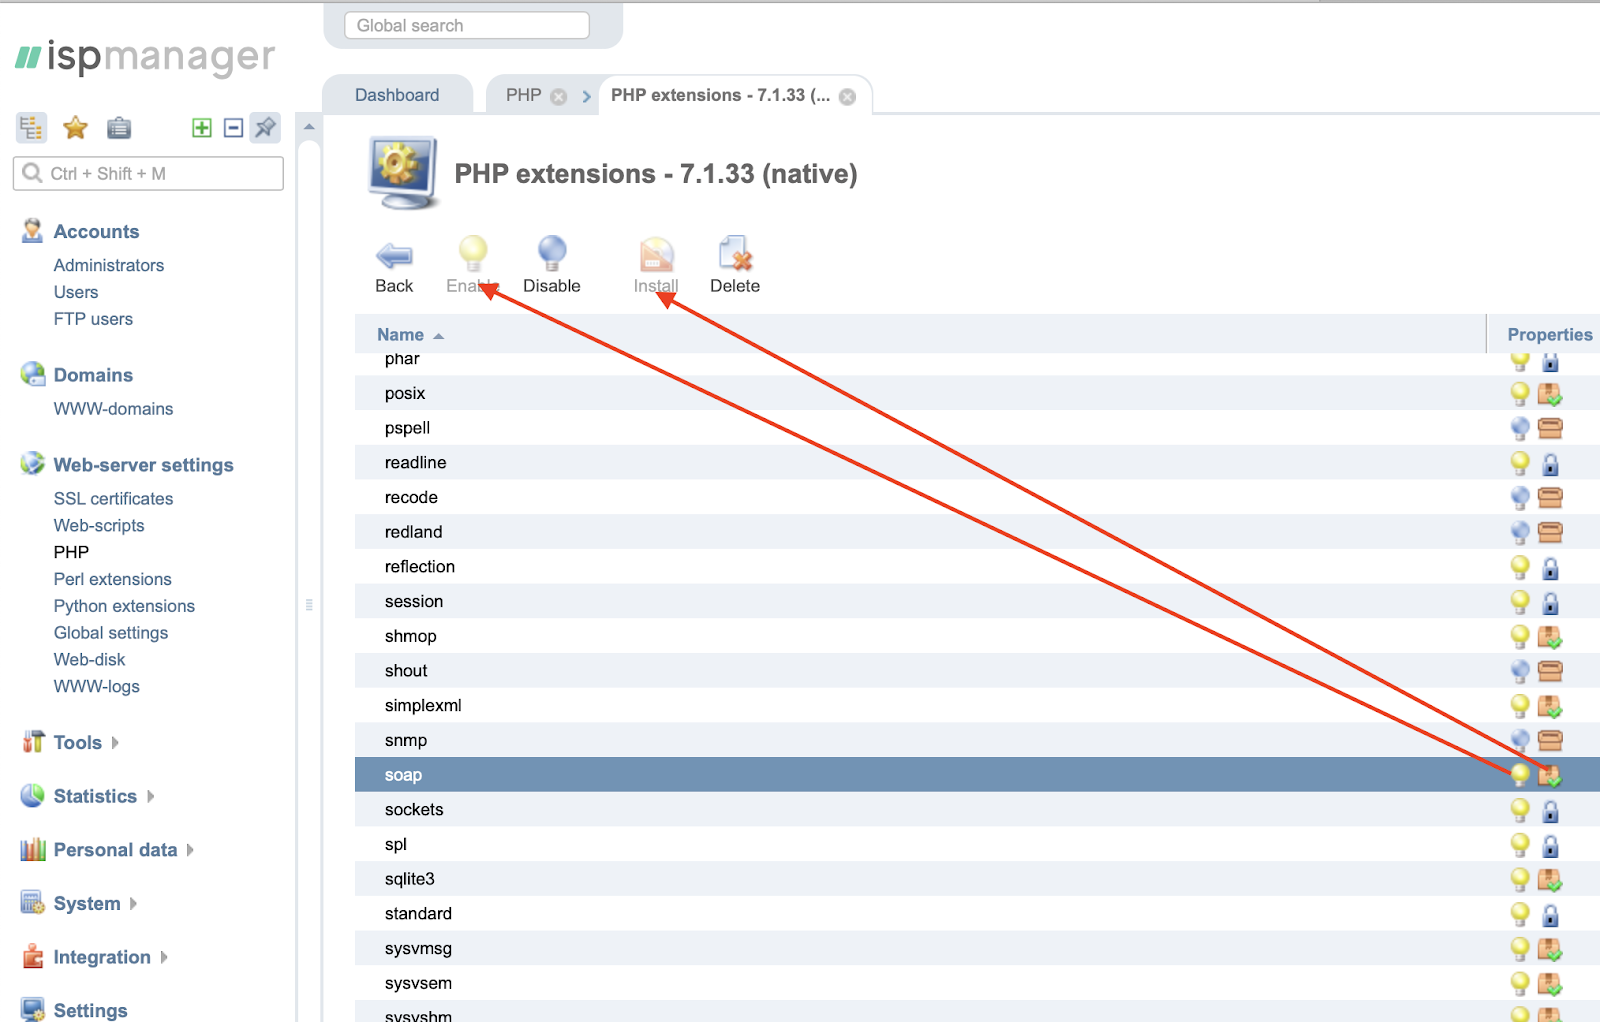
Task: Open Python extensions in the sidebar
Action: point(124,606)
